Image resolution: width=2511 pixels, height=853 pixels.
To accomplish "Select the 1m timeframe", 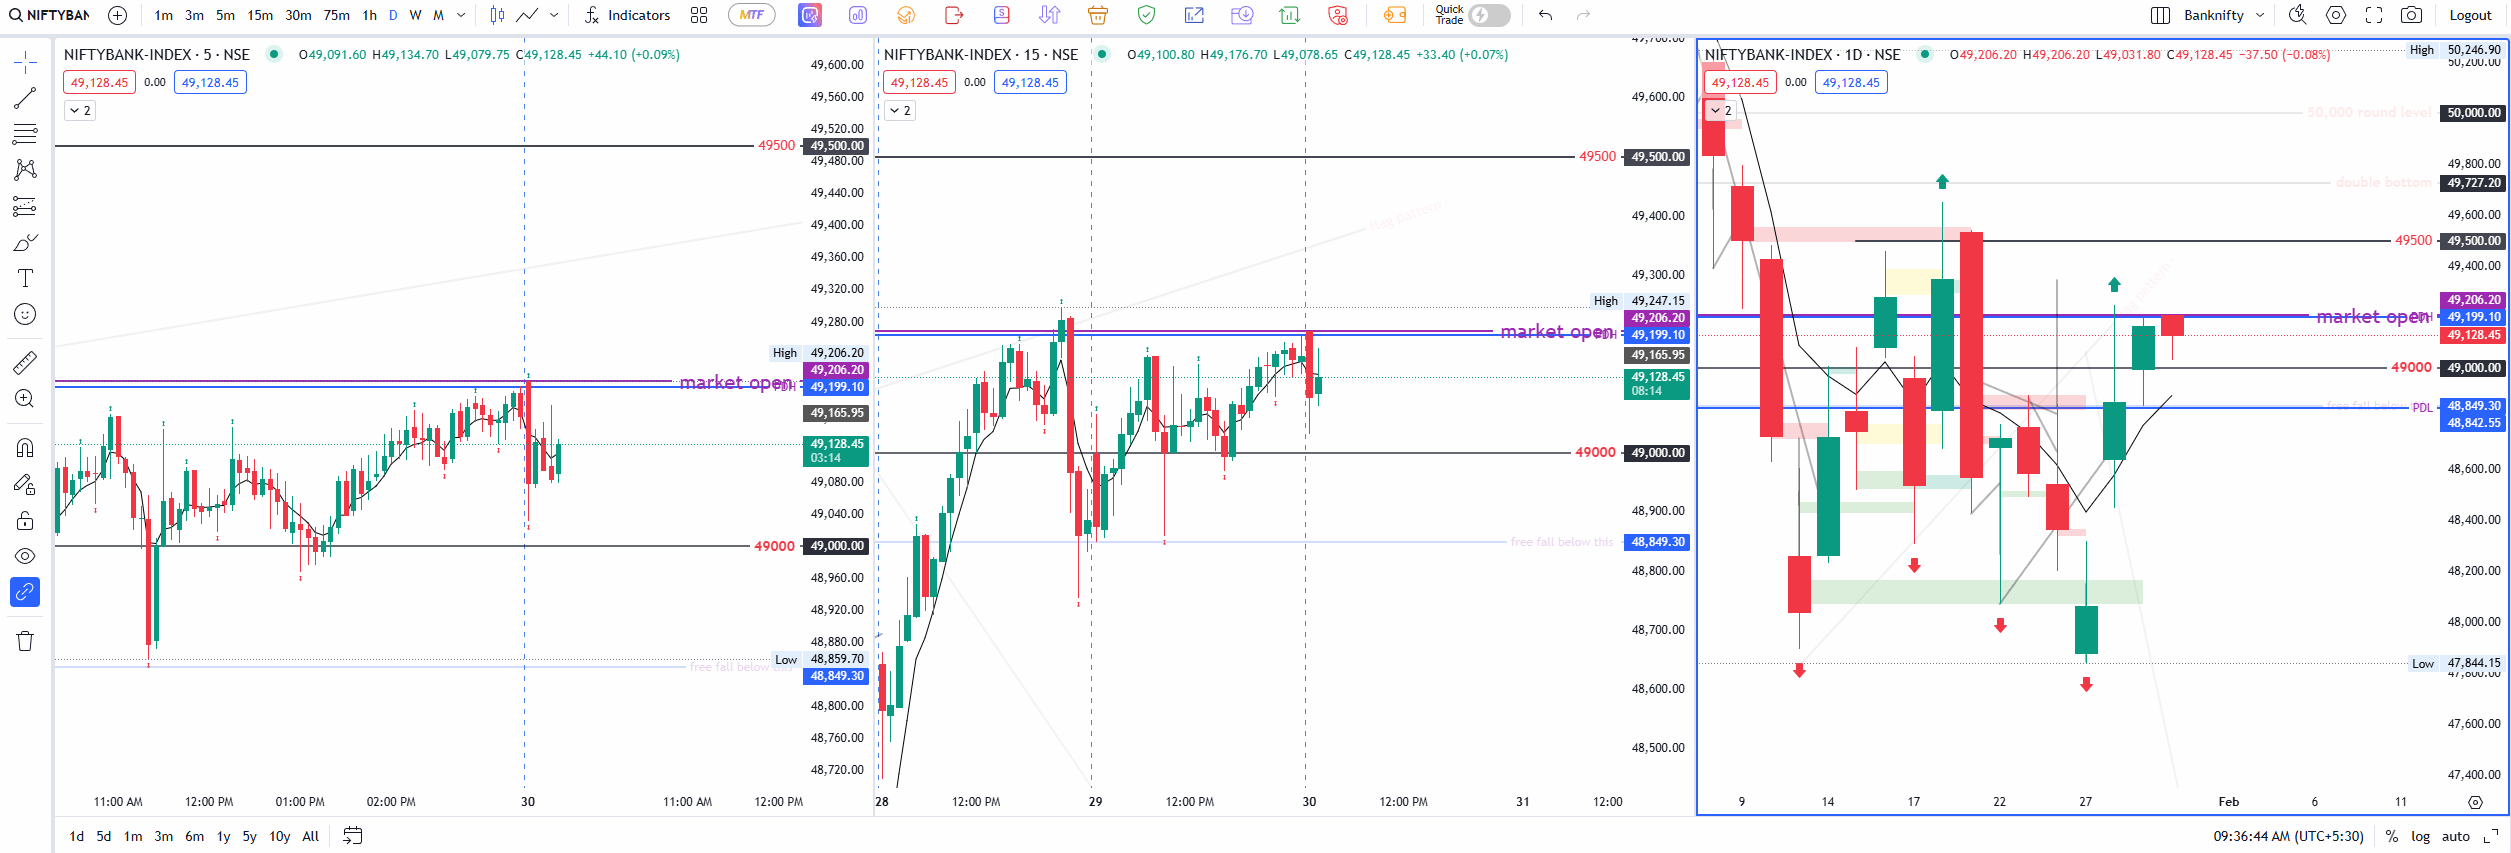I will (x=164, y=15).
